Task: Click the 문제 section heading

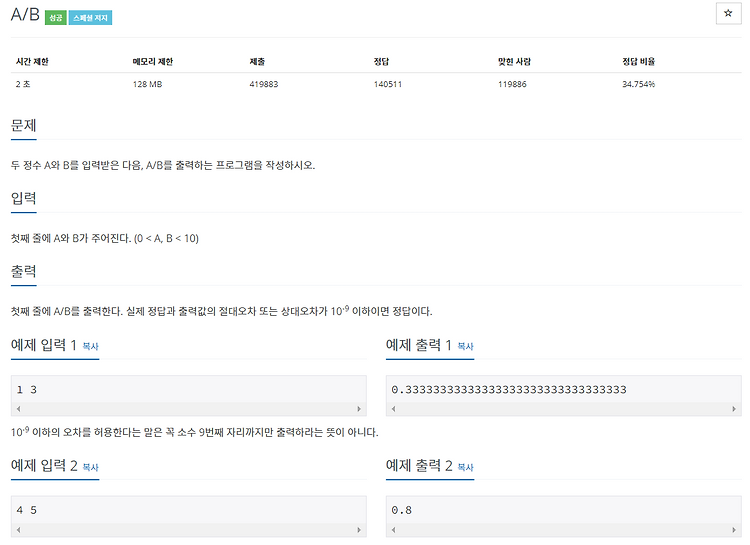Action: [x=23, y=125]
